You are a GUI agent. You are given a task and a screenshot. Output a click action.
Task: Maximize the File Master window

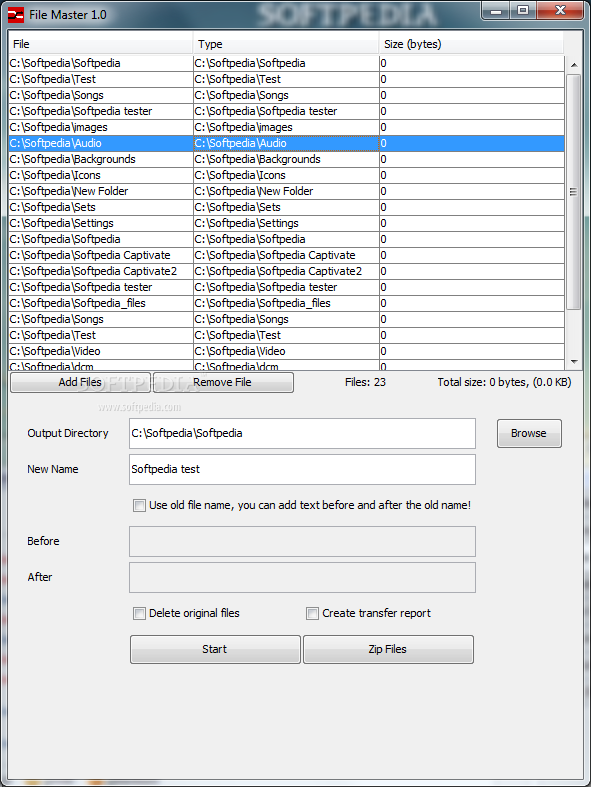[523, 11]
